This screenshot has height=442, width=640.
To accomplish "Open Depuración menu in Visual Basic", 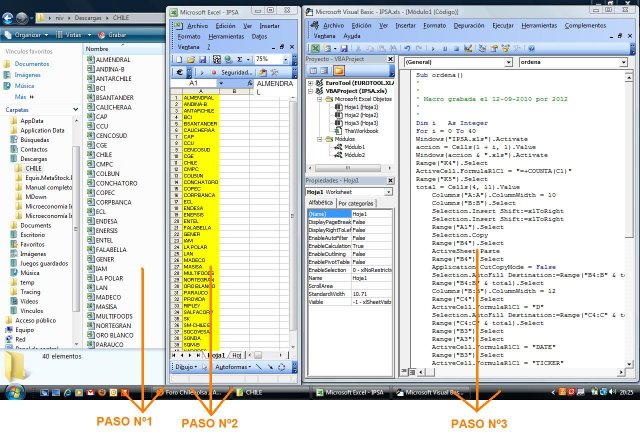I will tap(469, 26).
